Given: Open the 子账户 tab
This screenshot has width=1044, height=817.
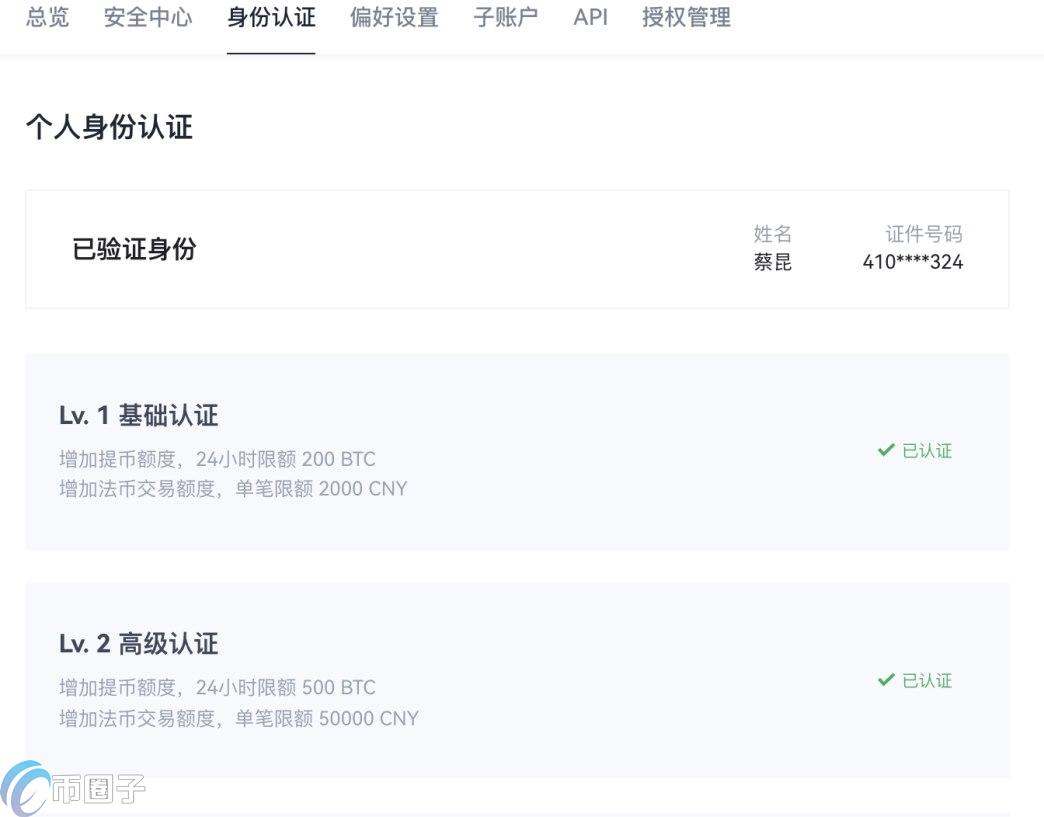Looking at the screenshot, I should 505,17.
